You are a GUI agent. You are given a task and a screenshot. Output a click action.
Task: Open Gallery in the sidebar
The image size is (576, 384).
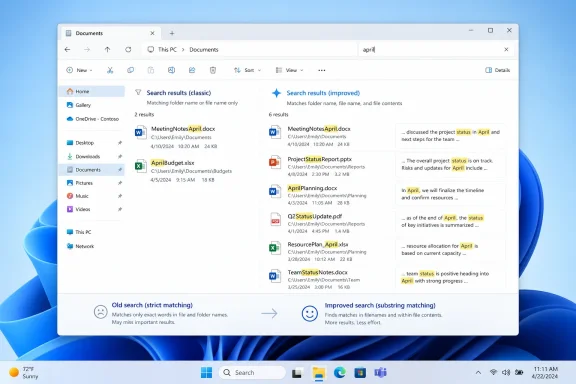(x=92, y=105)
